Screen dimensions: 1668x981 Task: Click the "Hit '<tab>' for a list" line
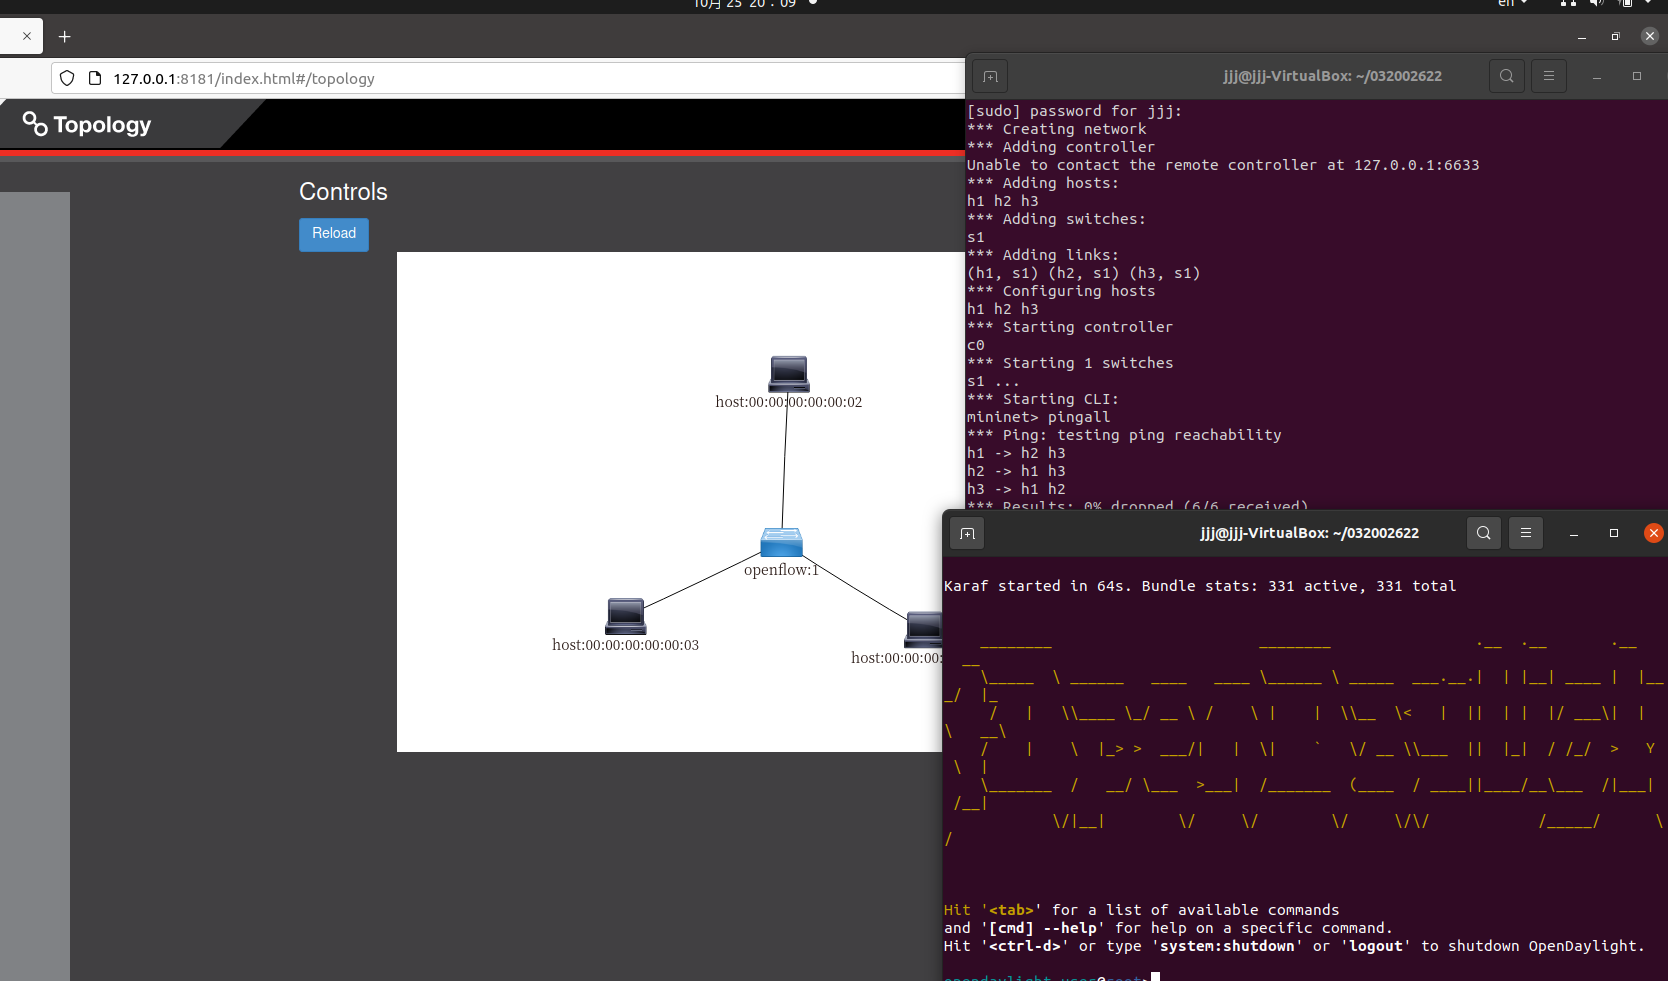(1141, 910)
